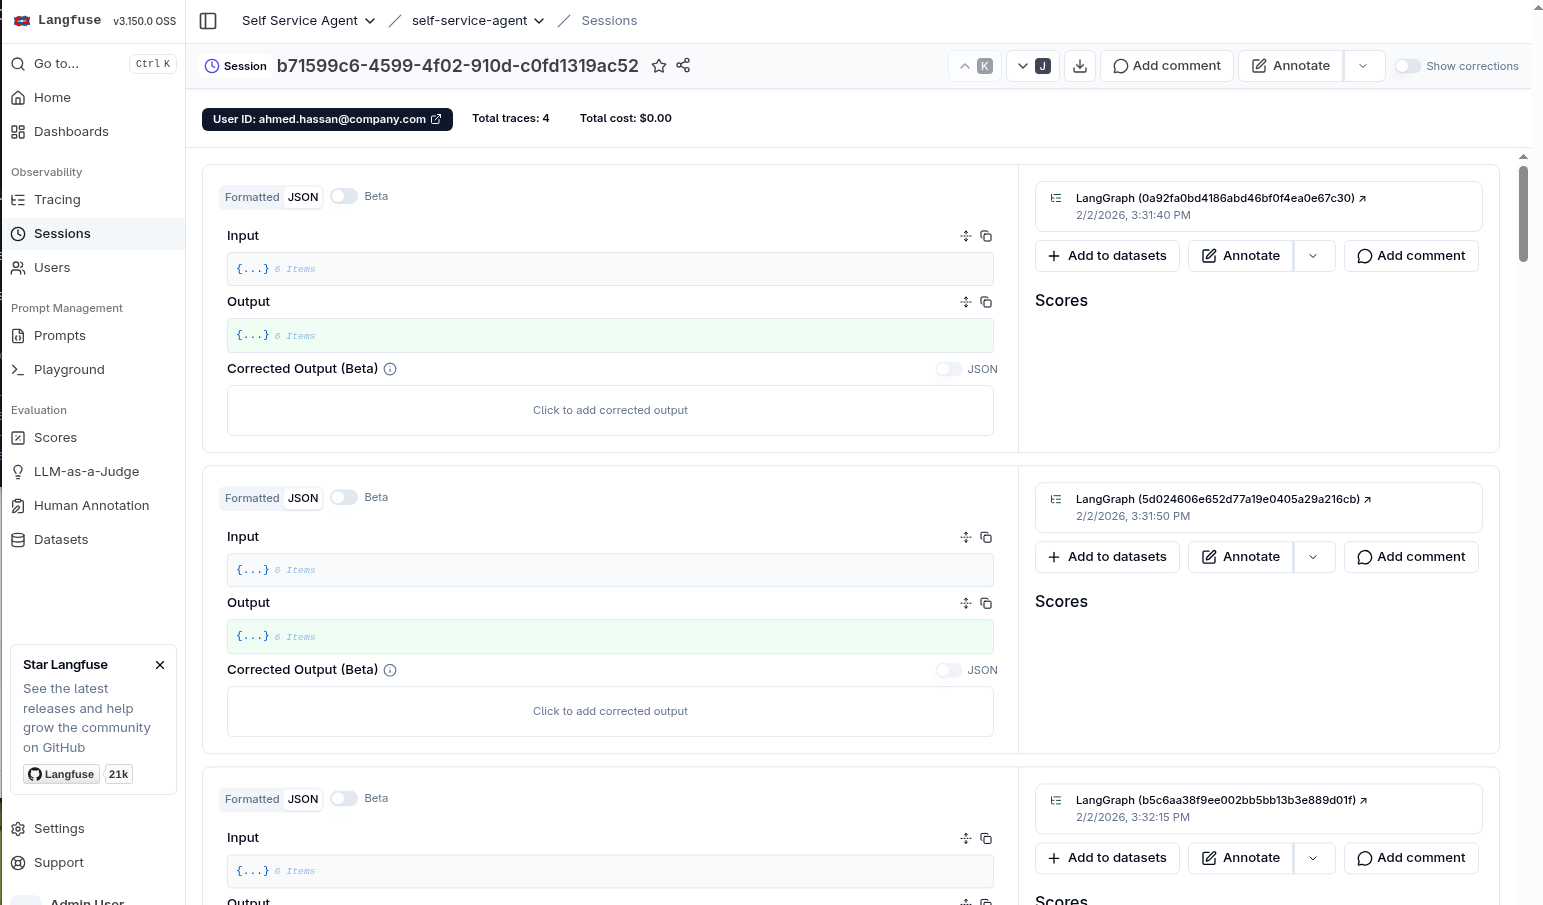Expand all Output items in second trace
This screenshot has width=1543, height=905.
(x=966, y=603)
